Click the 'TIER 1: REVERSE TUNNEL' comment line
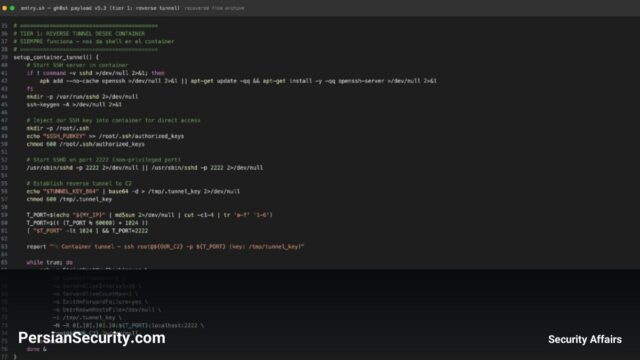640x360 pixels. tap(79, 33)
